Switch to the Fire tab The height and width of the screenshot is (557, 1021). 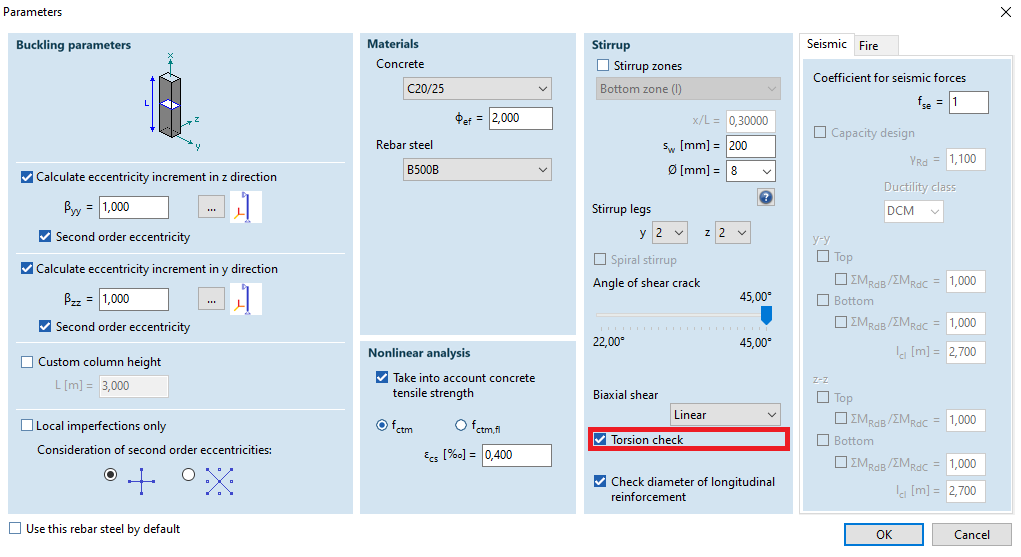click(x=869, y=46)
